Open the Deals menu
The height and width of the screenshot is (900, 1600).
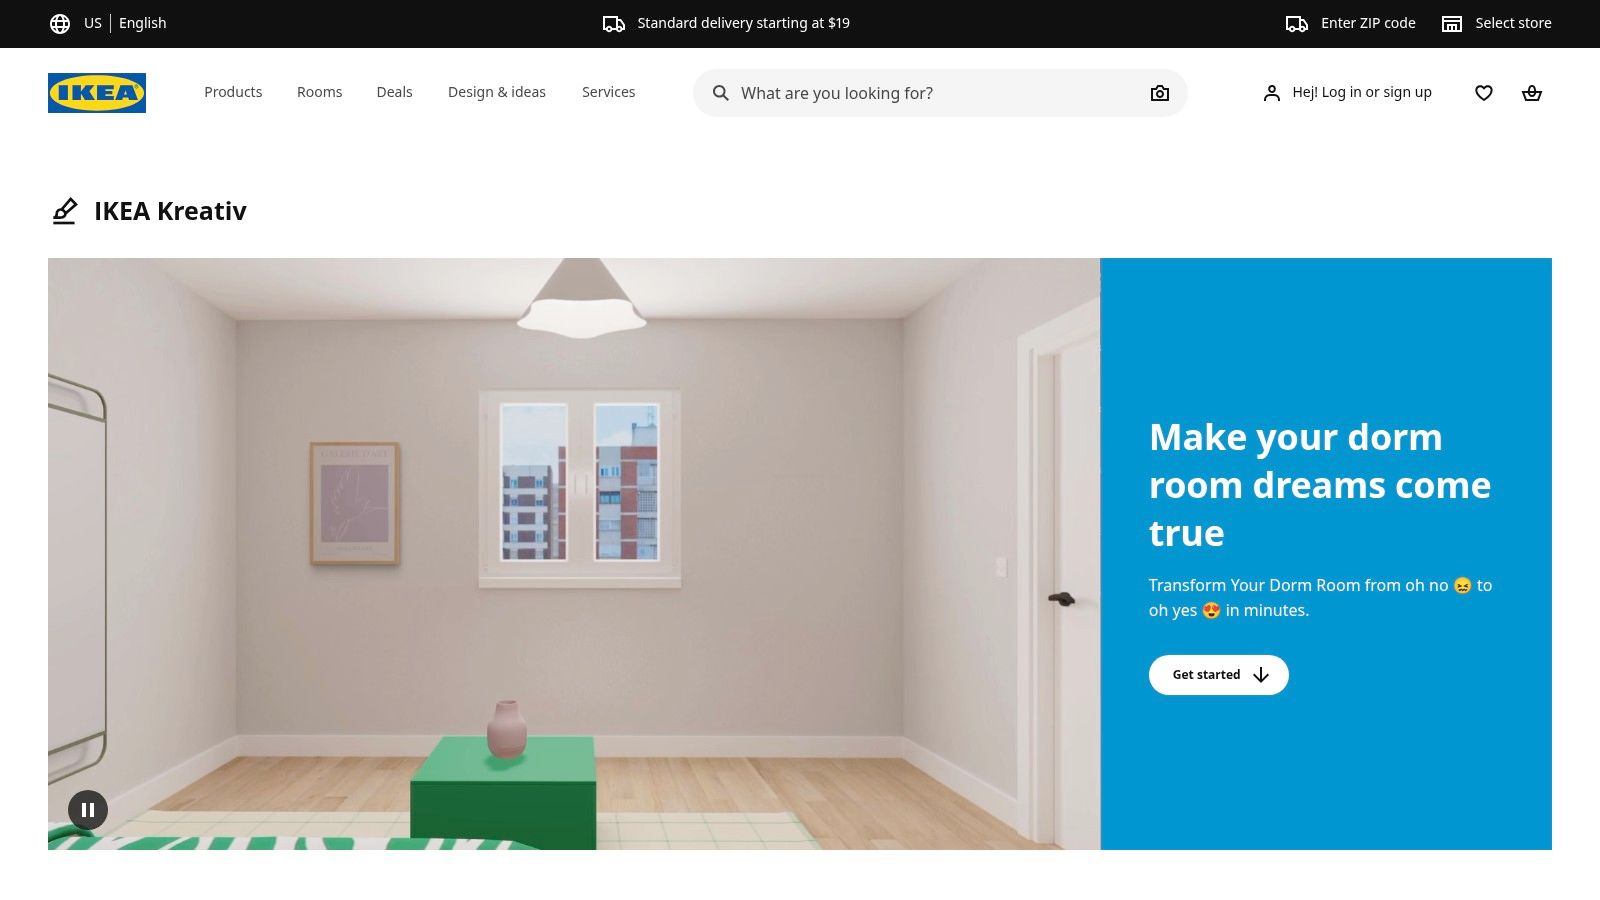[394, 92]
